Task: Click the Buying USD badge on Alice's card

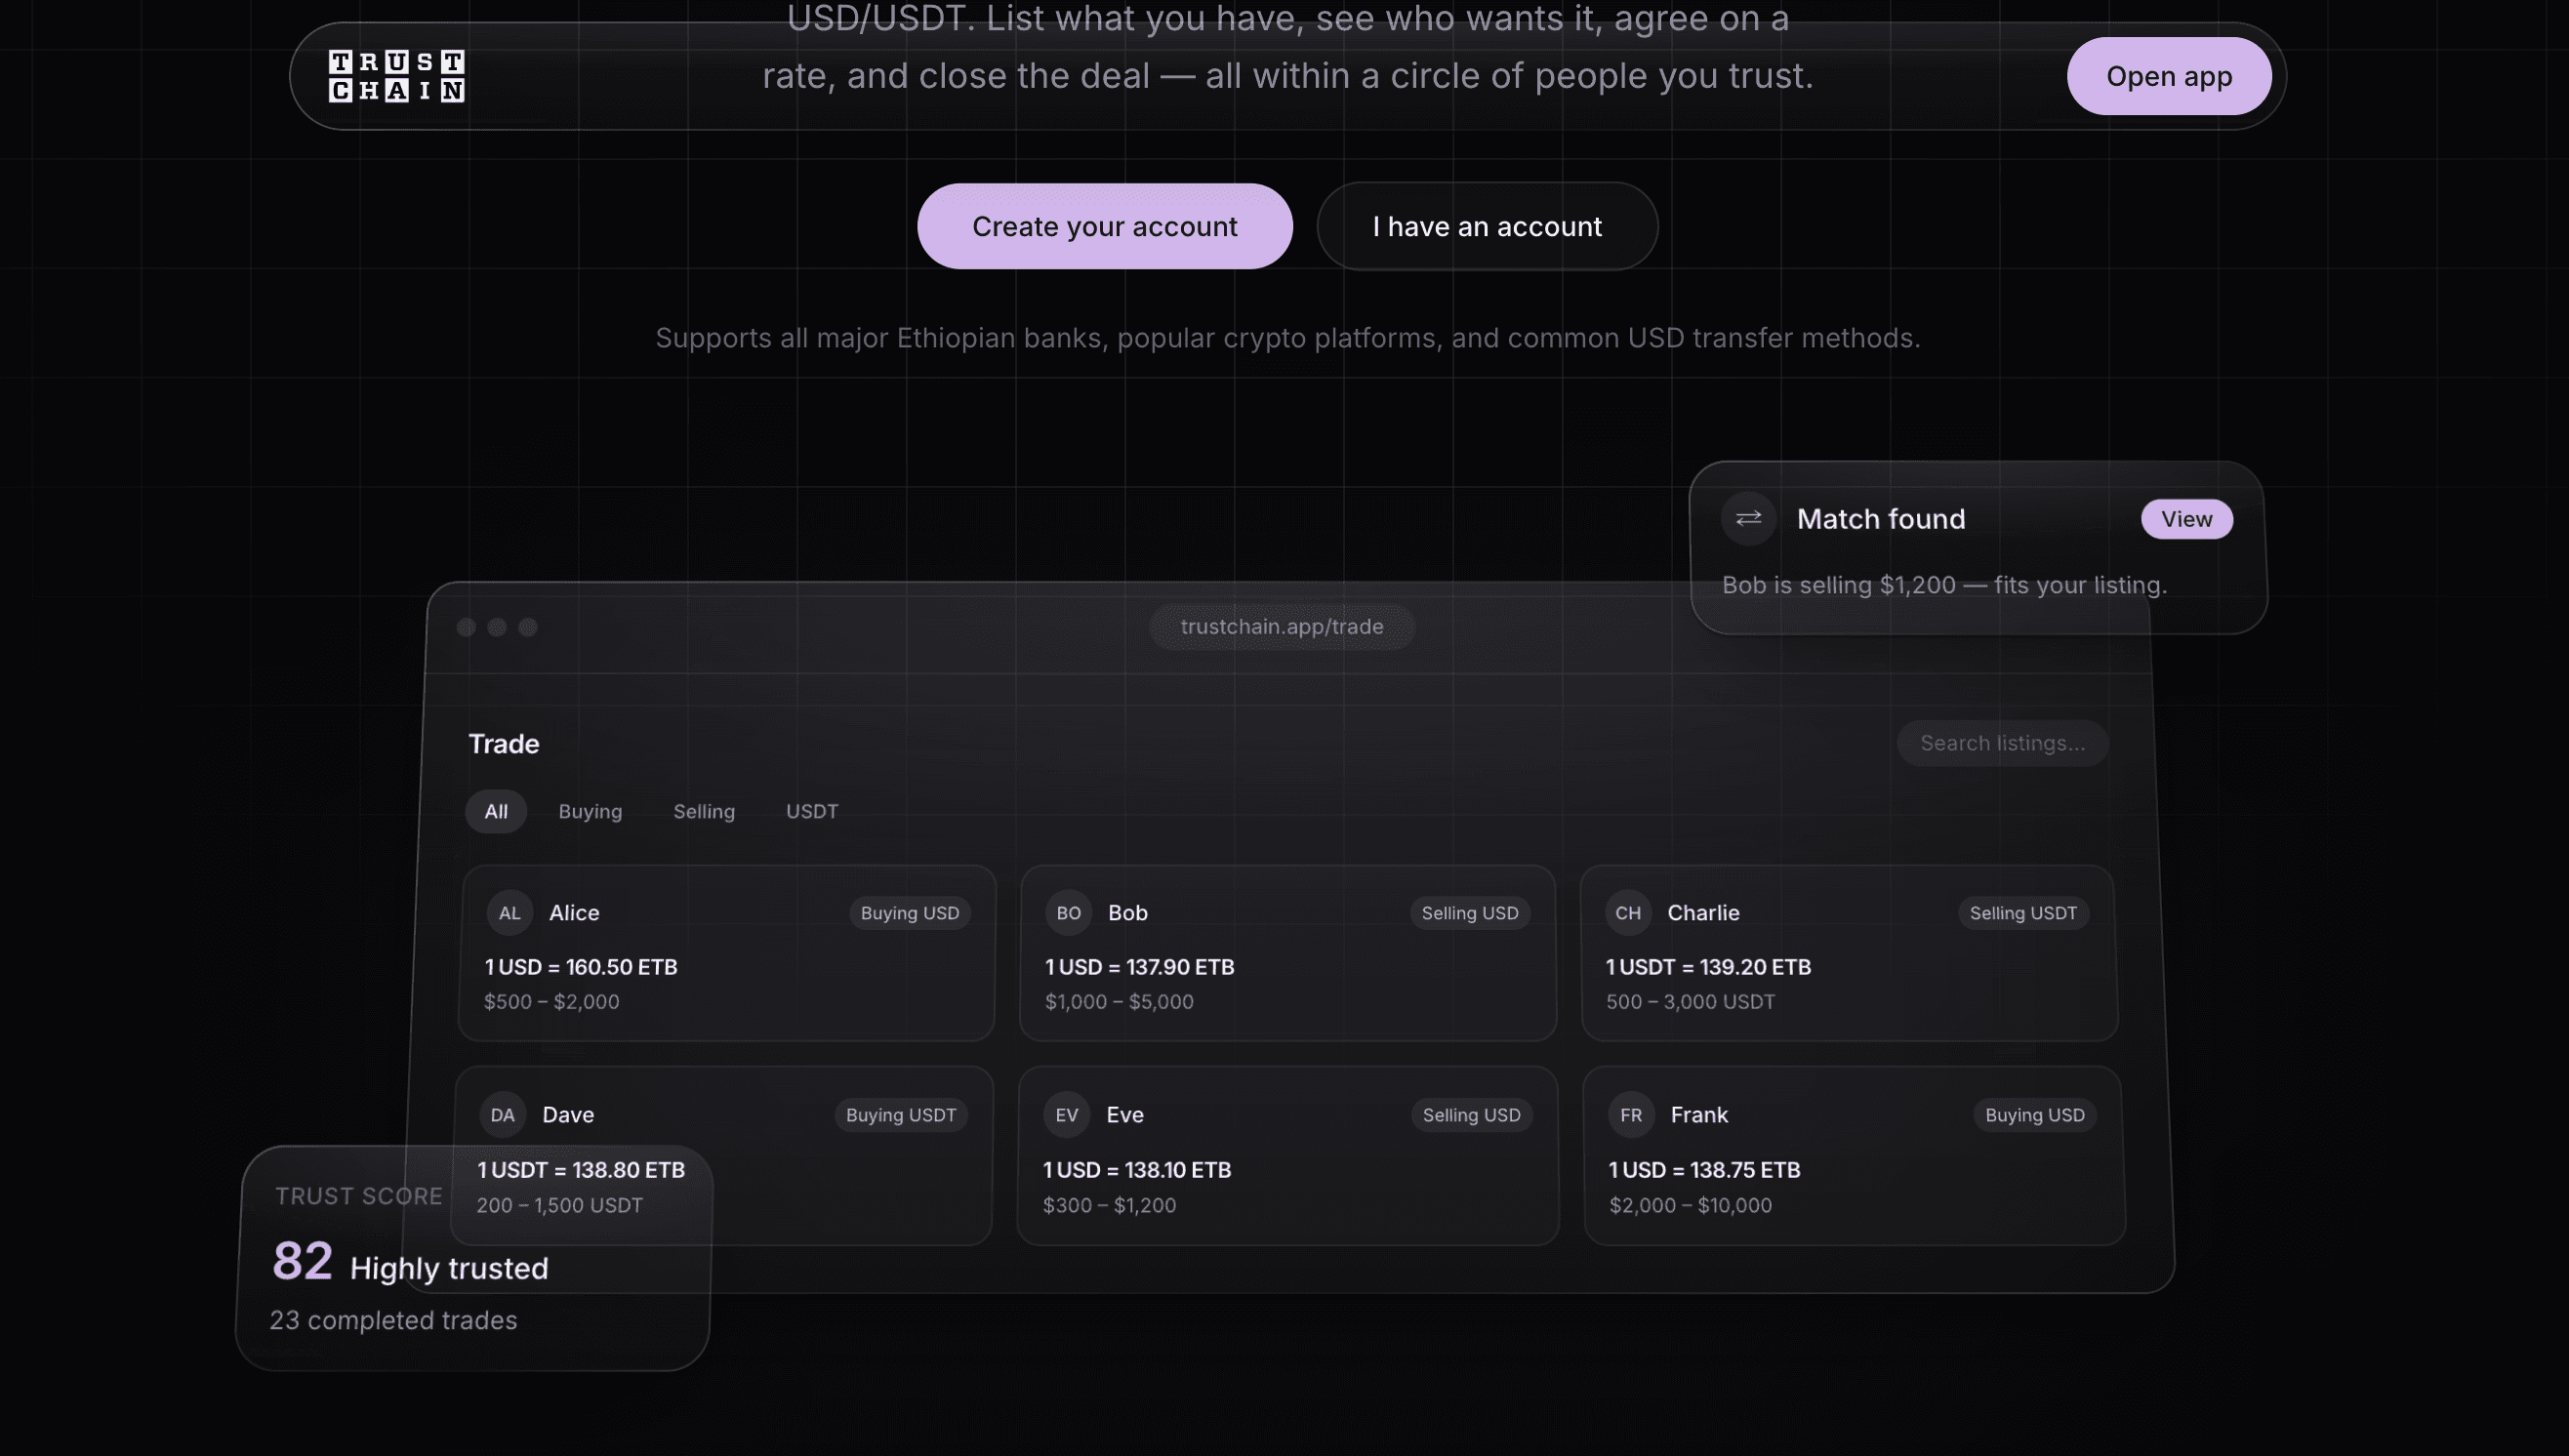Action: tap(910, 913)
